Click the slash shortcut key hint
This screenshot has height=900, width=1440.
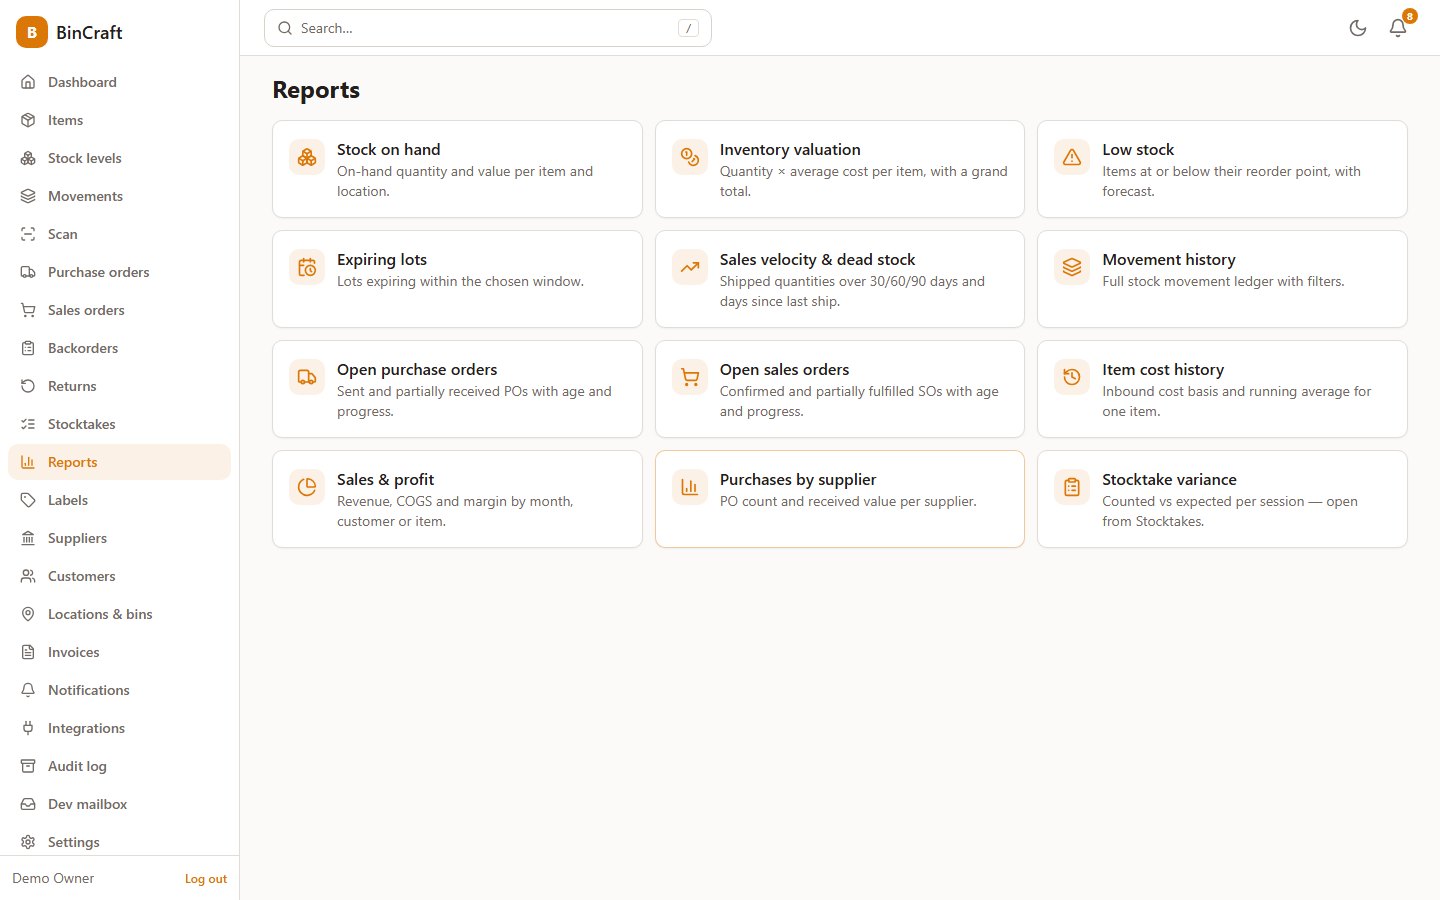pyautogui.click(x=688, y=28)
